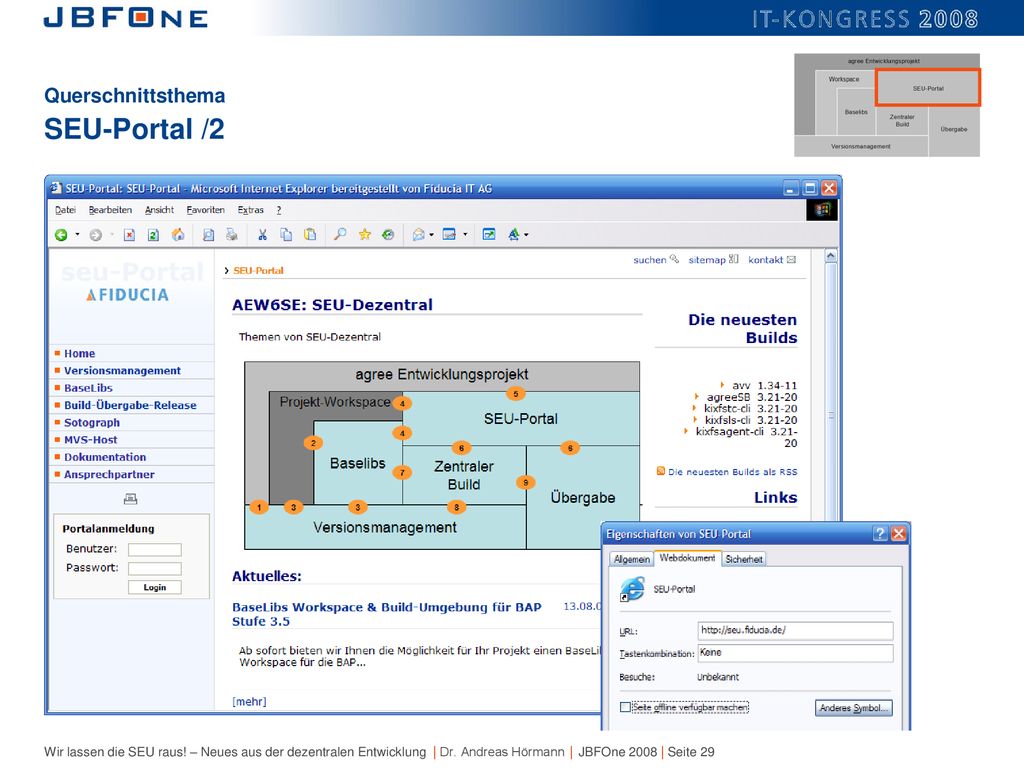Switch to the Allgemein tab

click(x=632, y=559)
